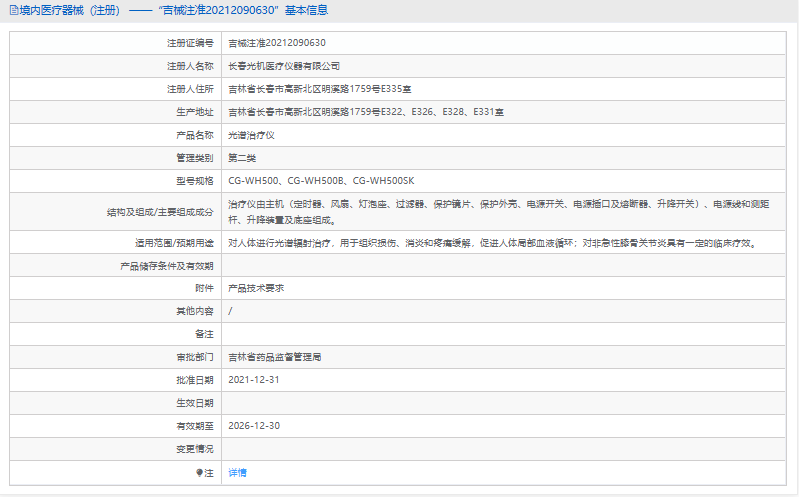This screenshot has width=799, height=497.
Task: Click the 产品名称 label
Action: tap(195, 135)
